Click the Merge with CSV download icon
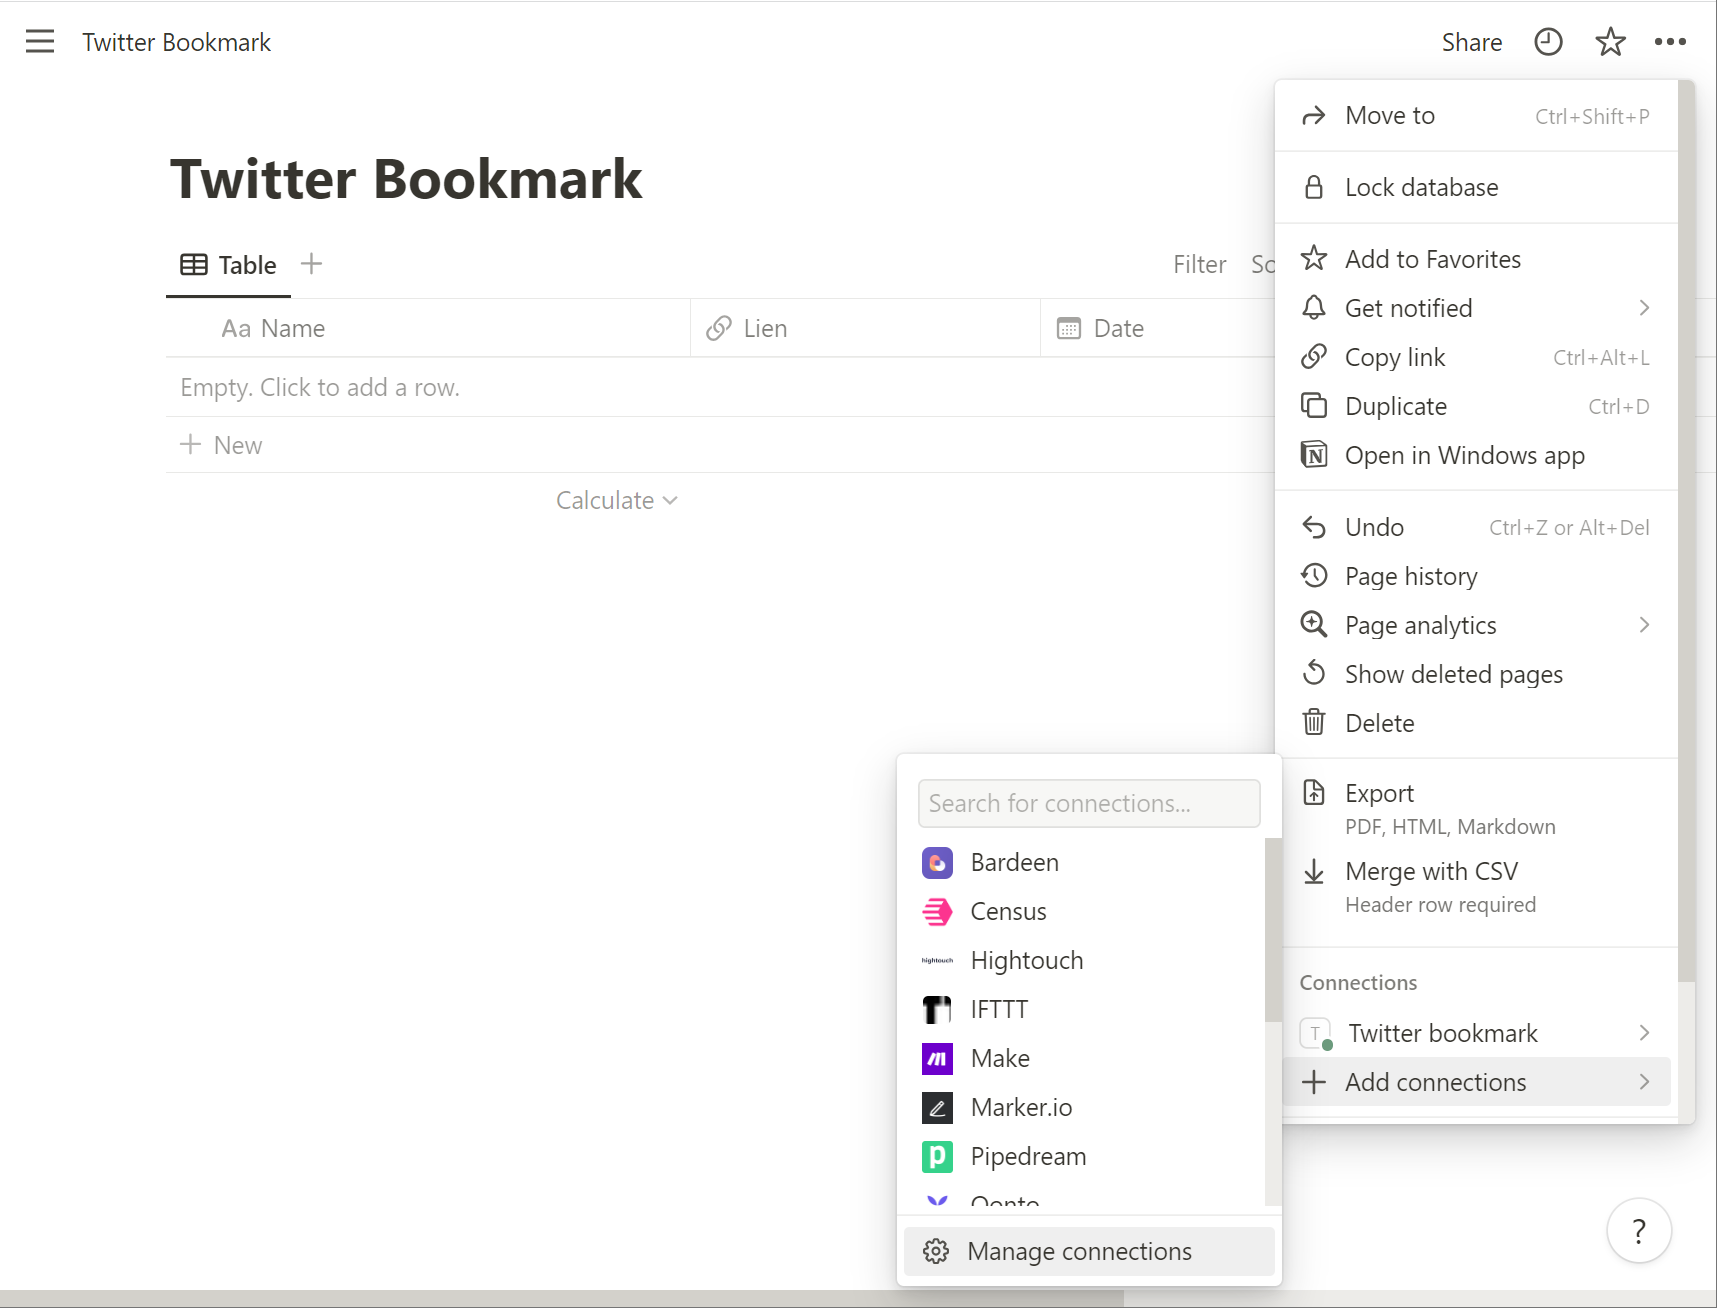 pos(1314,871)
